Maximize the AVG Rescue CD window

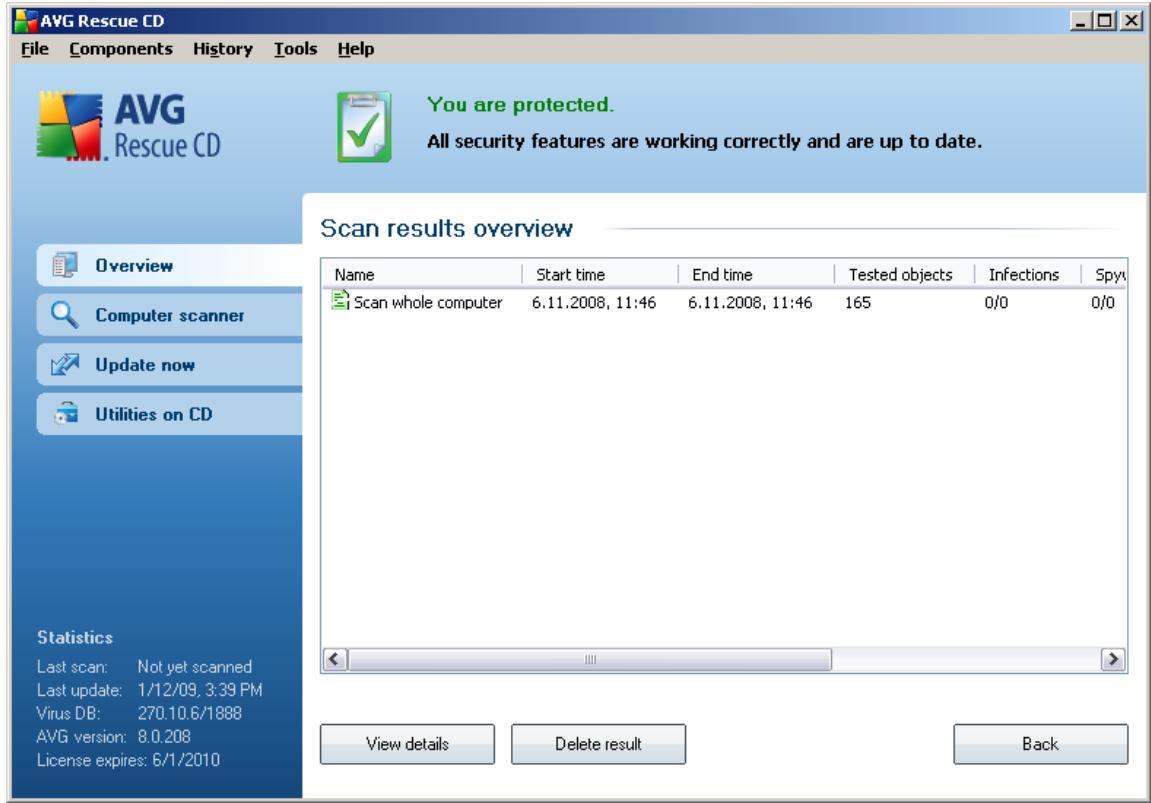click(1103, 21)
